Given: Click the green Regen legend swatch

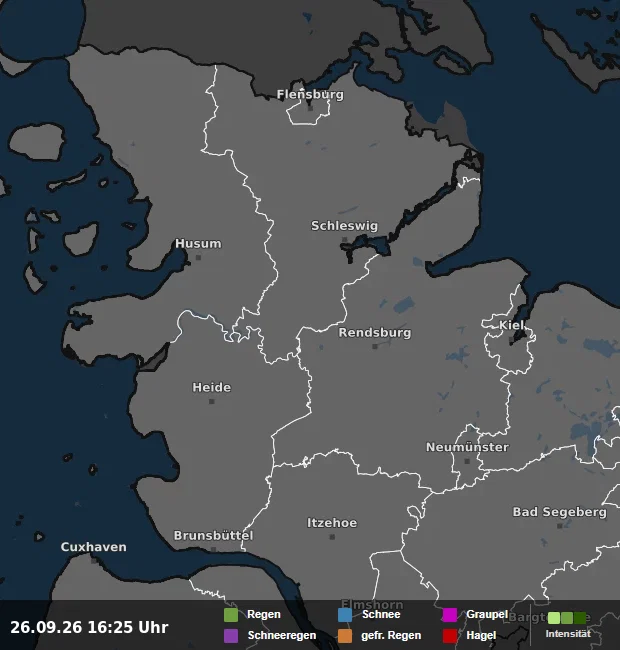Looking at the screenshot, I should pos(231,615).
